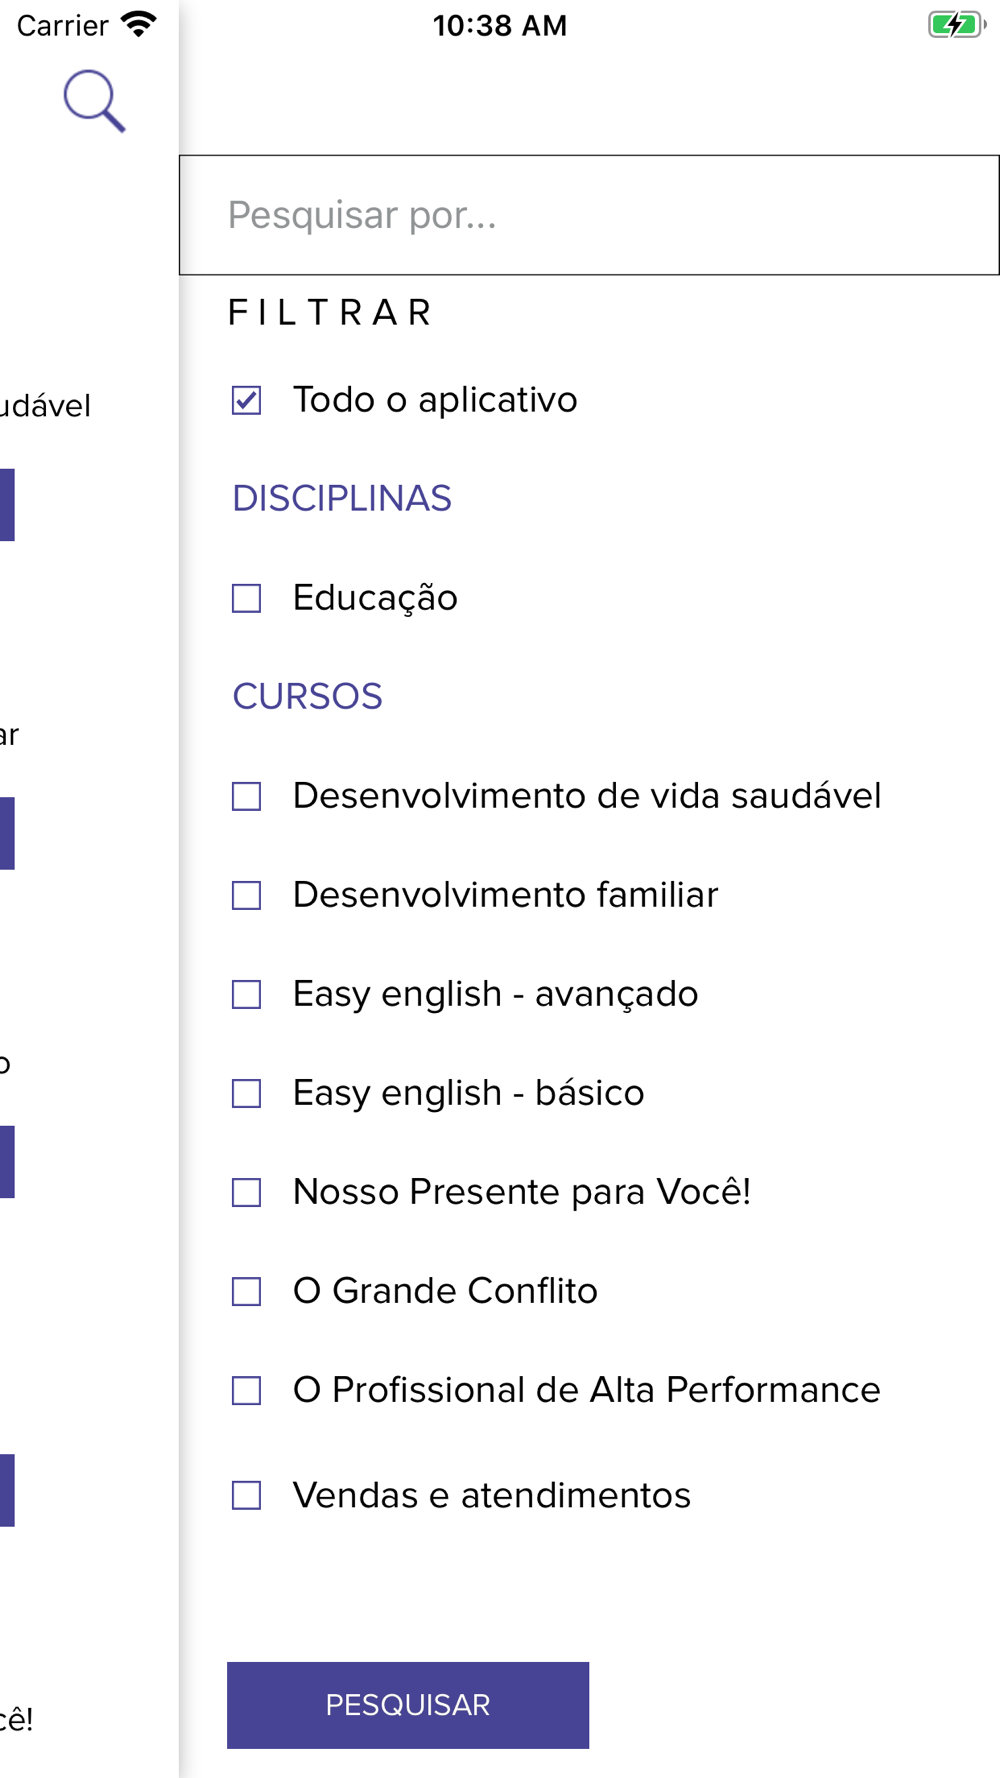Uncheck the Todo o aplicativo checkbox
Screen dimensions: 1000x1778
[x=246, y=401]
